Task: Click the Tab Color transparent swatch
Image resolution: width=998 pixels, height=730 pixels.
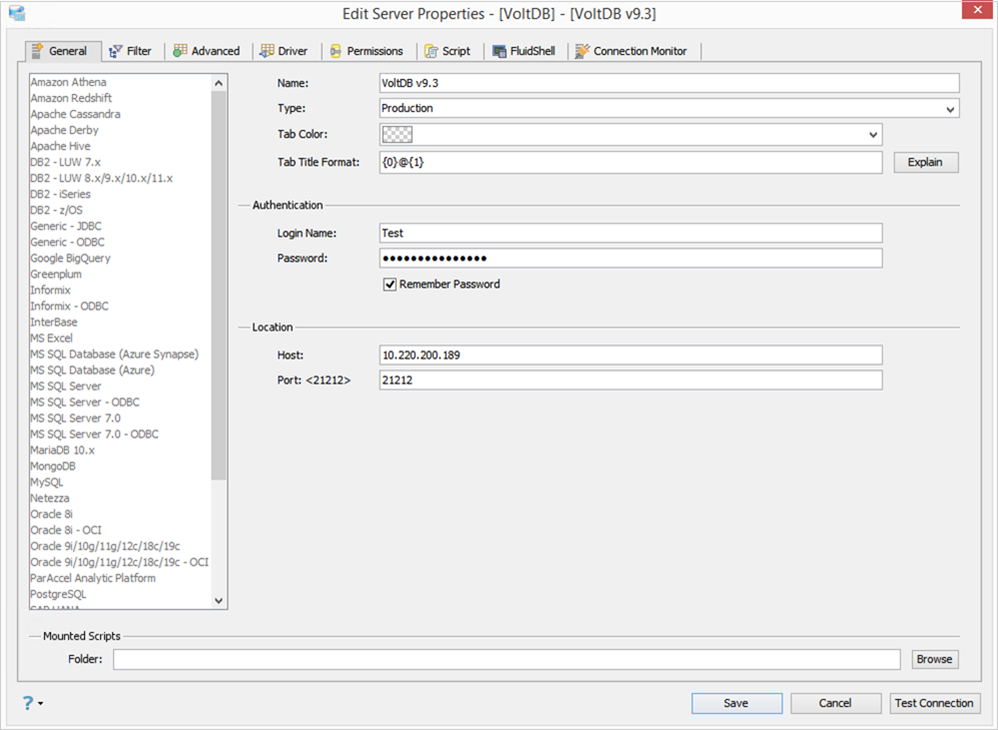Action: pos(397,134)
